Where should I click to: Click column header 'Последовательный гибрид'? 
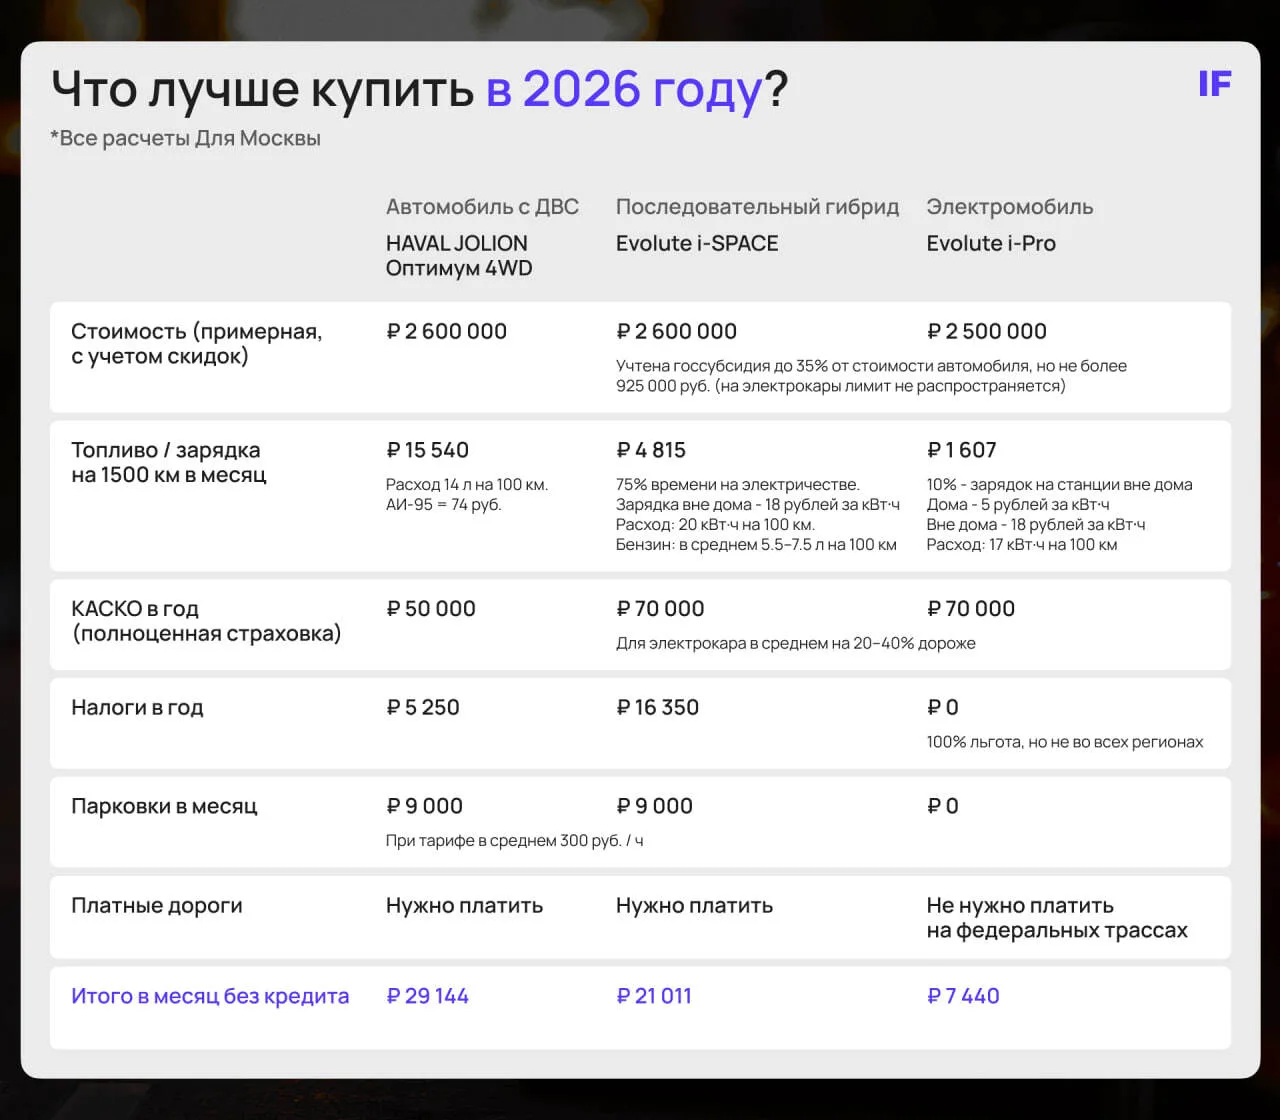(758, 207)
